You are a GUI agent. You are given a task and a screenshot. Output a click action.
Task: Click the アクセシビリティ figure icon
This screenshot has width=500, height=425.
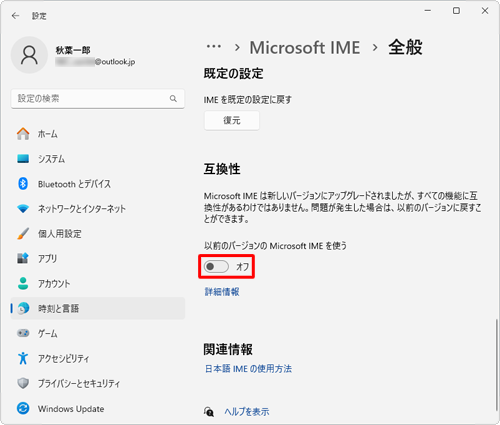(23, 358)
